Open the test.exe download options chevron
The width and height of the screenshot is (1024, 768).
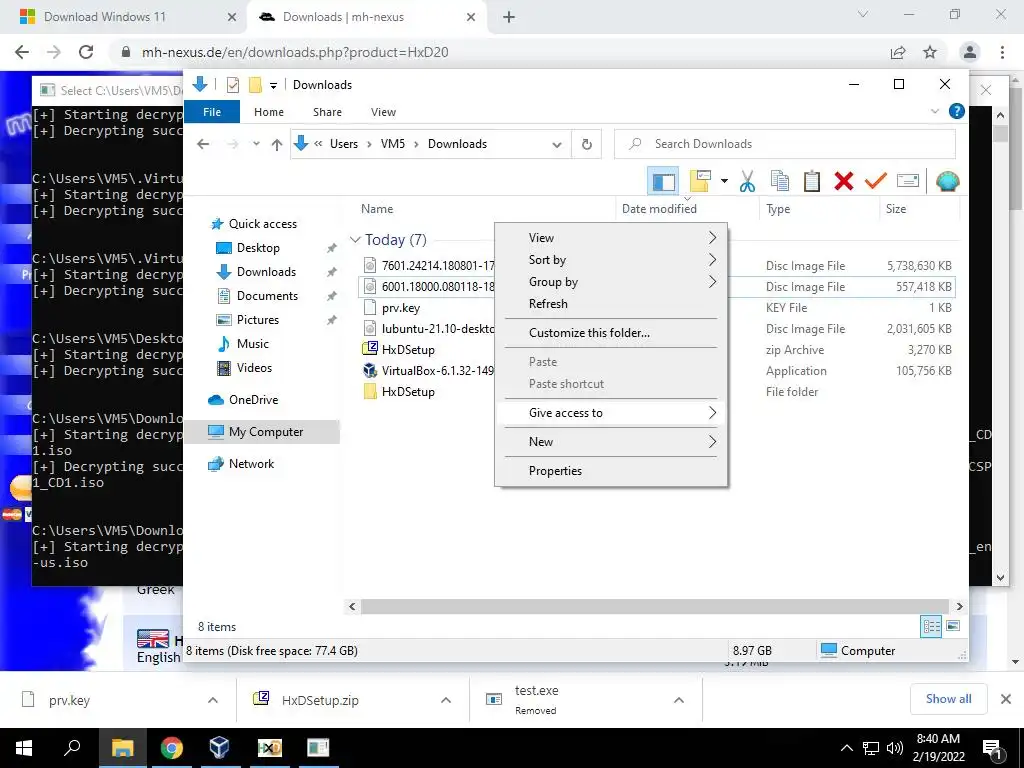tap(679, 700)
